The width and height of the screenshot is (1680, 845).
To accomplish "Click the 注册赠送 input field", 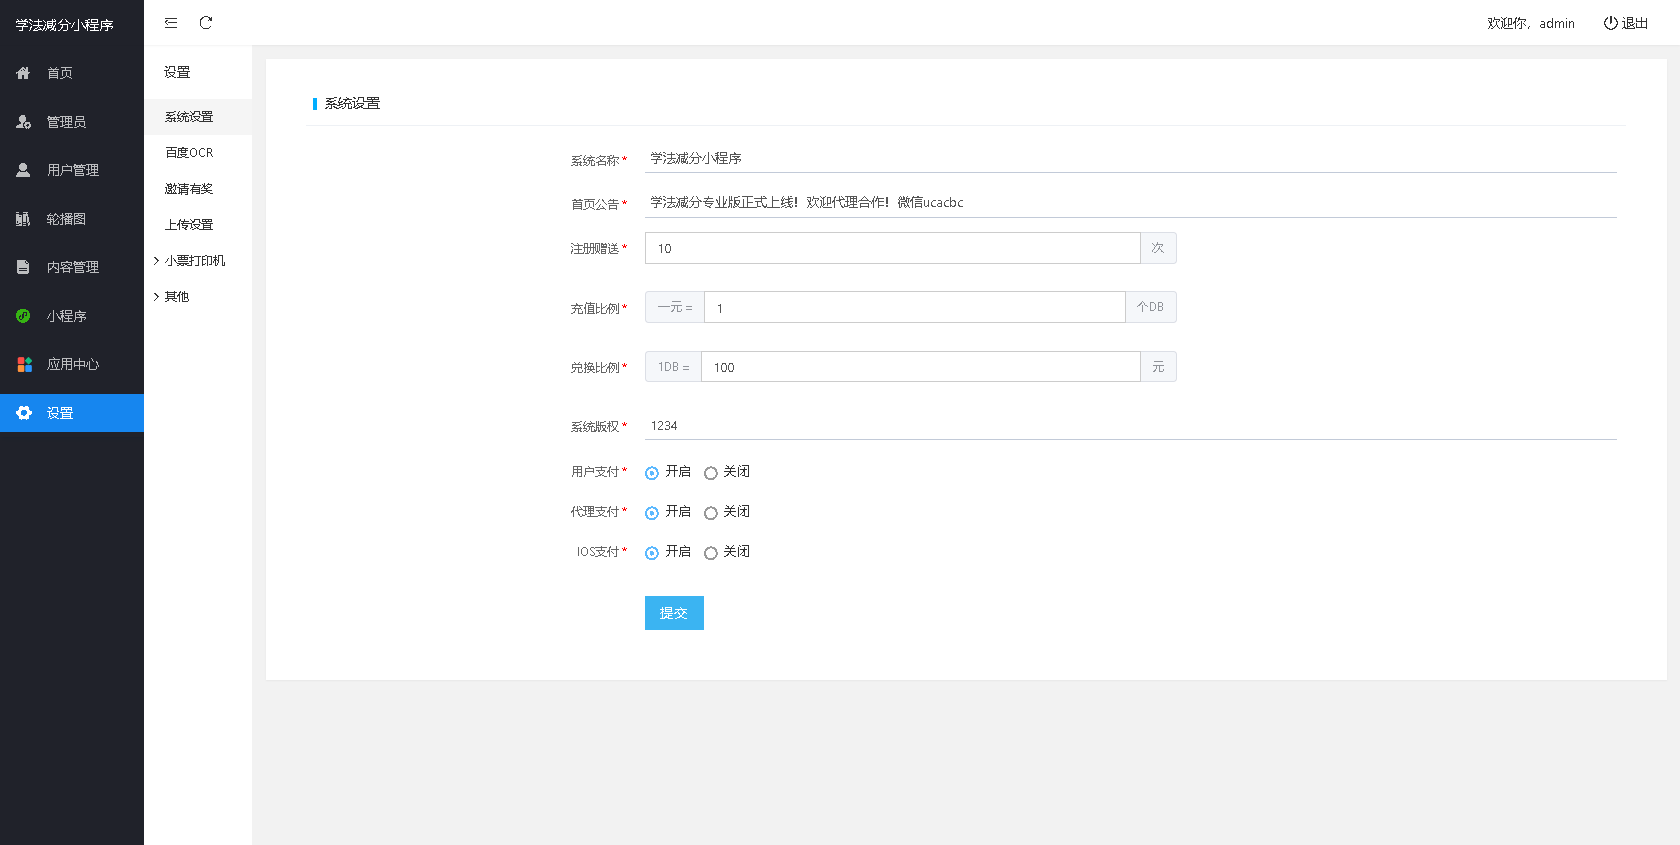I will [x=892, y=248].
